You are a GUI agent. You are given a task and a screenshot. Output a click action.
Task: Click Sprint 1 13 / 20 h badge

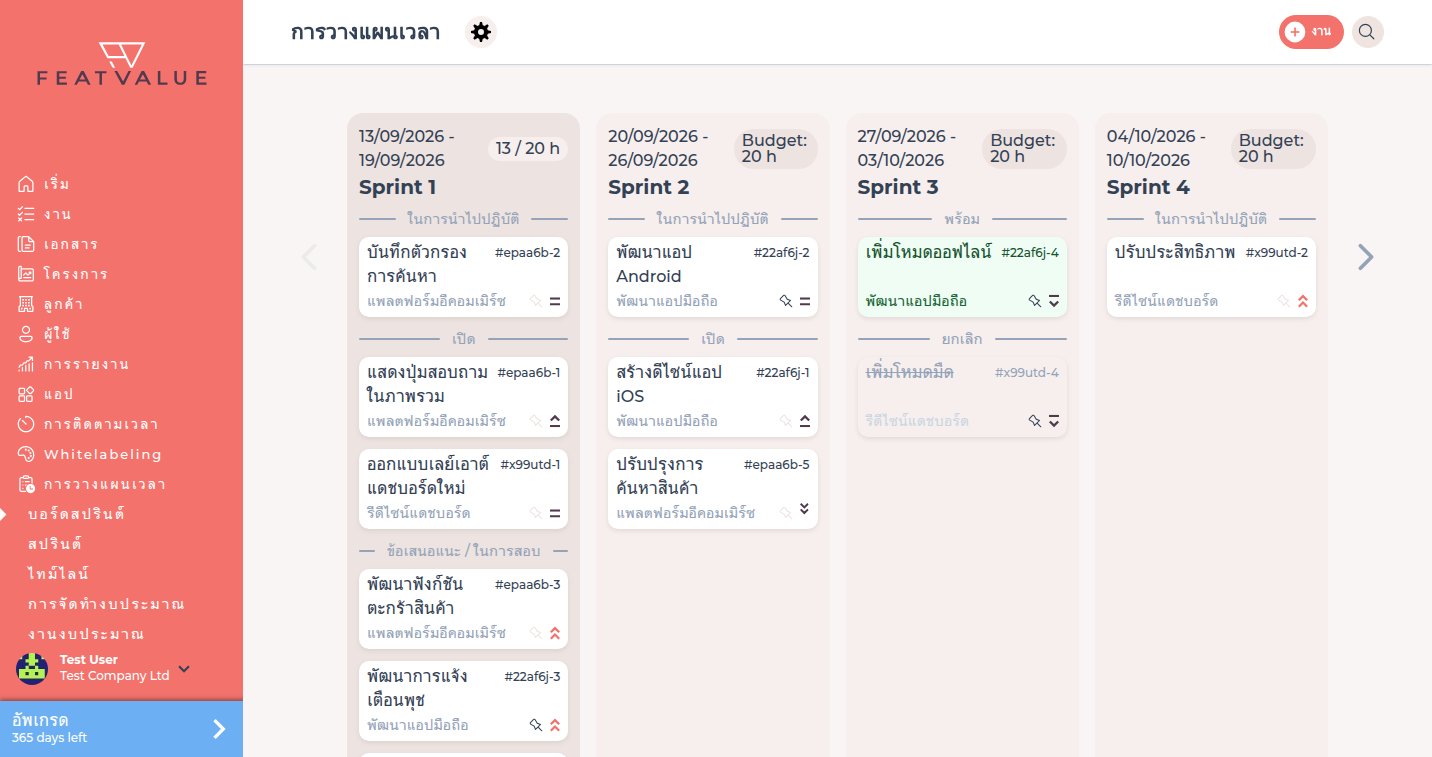[x=528, y=148]
